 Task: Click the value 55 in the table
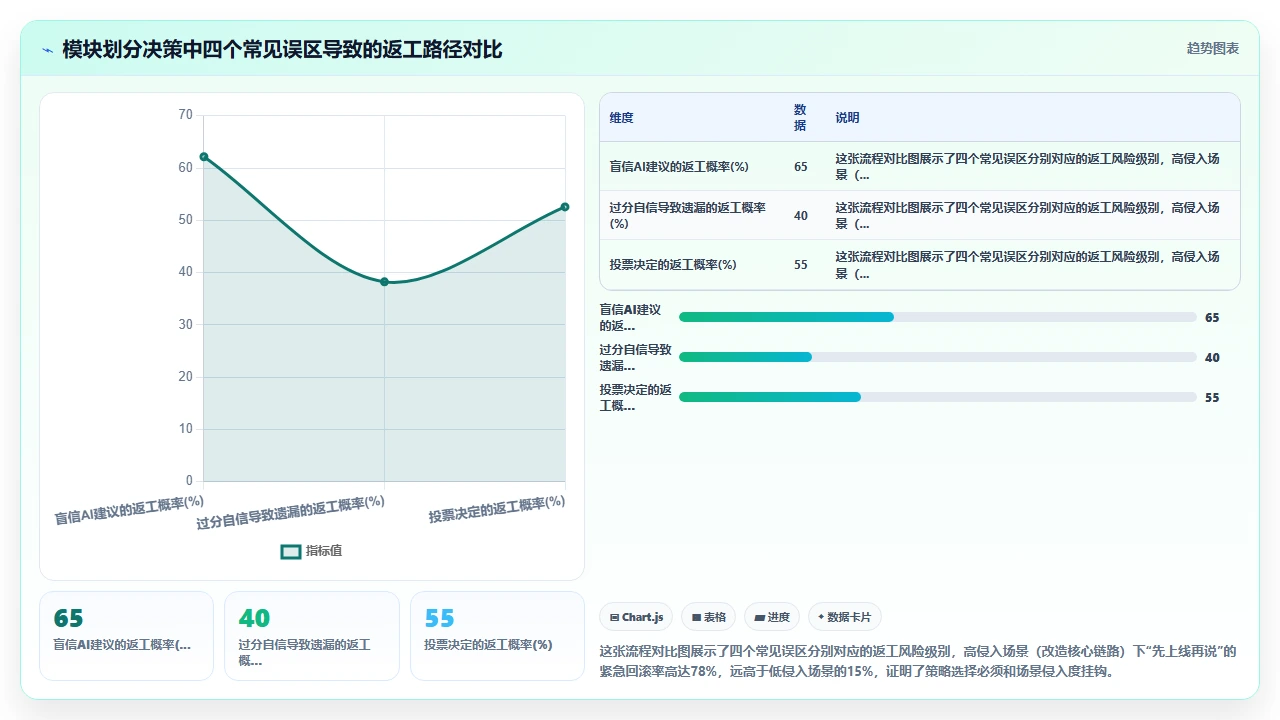[x=801, y=264]
